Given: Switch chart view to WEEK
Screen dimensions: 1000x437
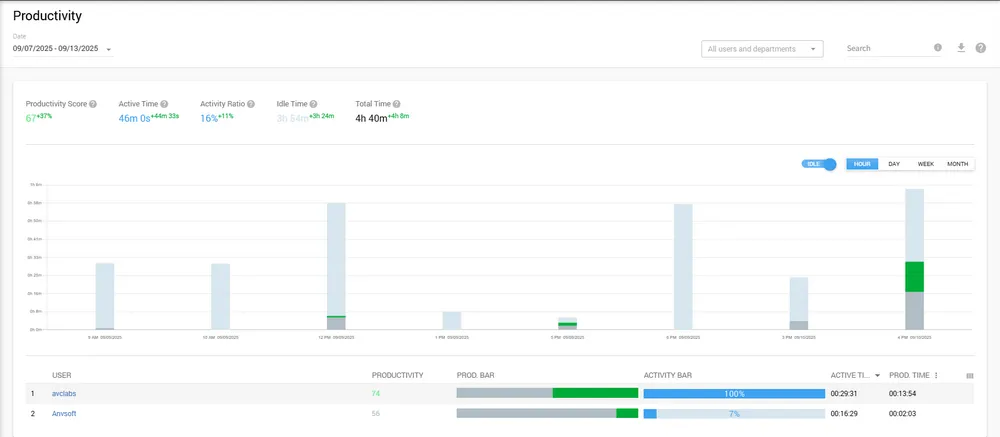Looking at the screenshot, I should coord(926,164).
